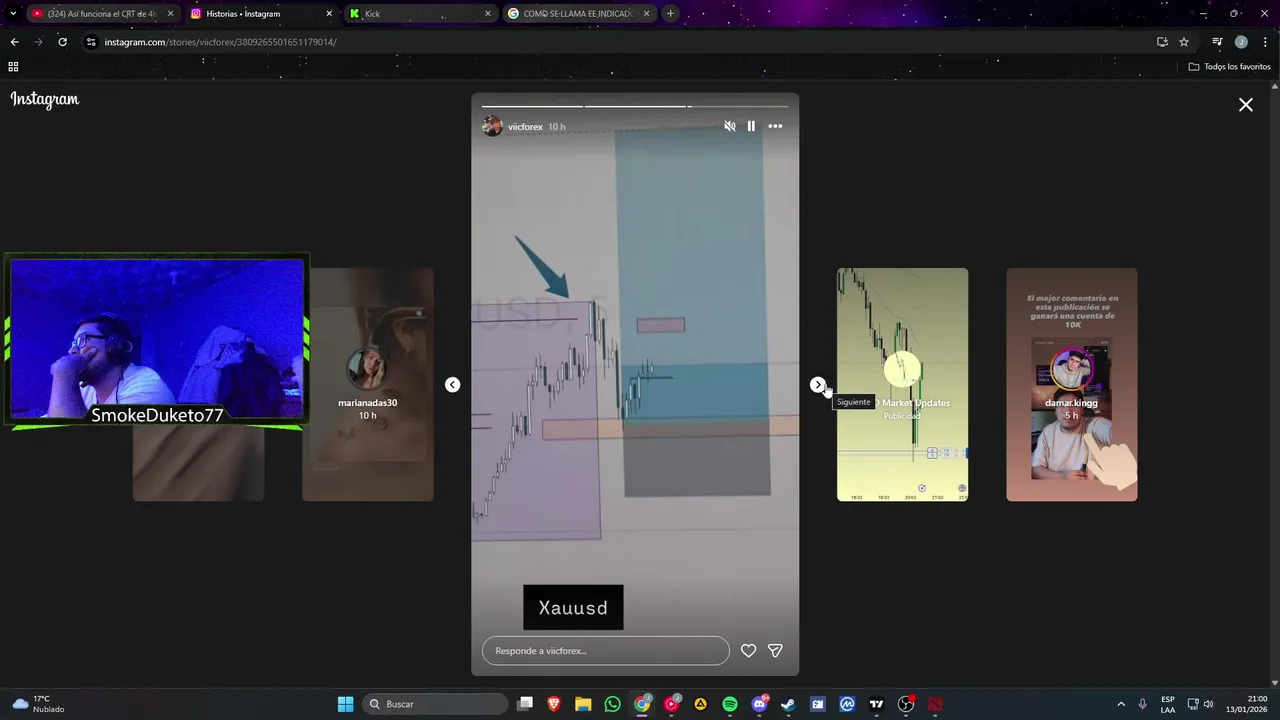Click the 'Responde a viicforex...' reply field

click(606, 651)
